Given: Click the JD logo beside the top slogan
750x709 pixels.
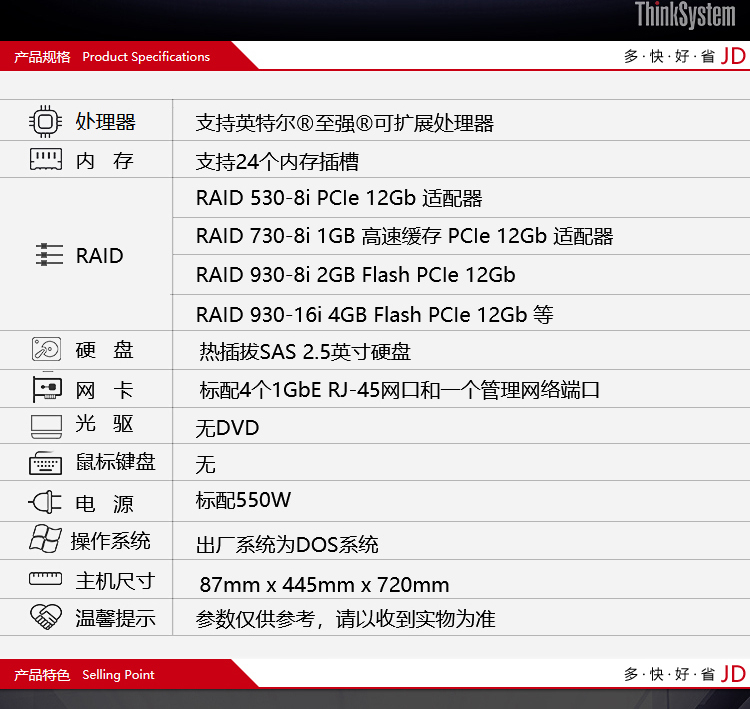Looking at the screenshot, I should (733, 56).
